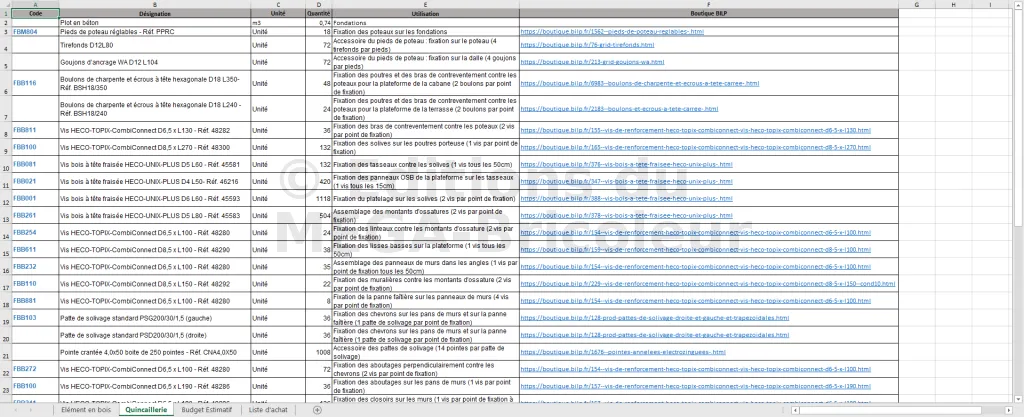Click the Patte de solivage PSG200/30/1,5 (gauche) cell
The height and width of the screenshot is (417, 1024).
coord(155,318)
